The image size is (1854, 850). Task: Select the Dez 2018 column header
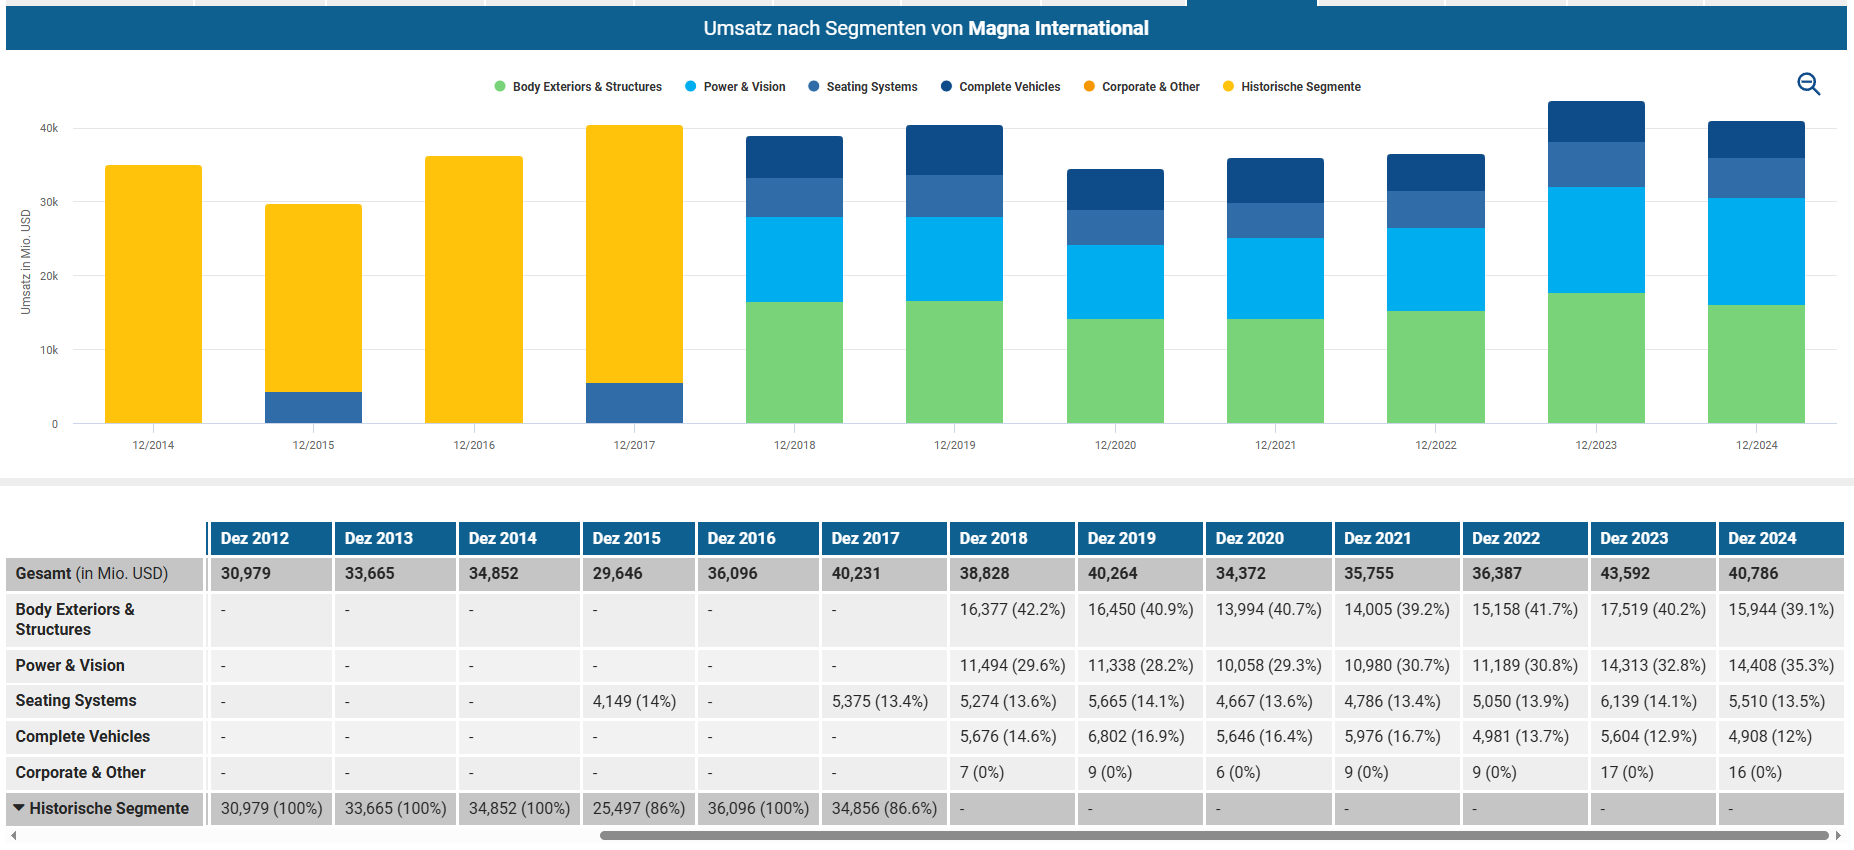[x=993, y=538]
